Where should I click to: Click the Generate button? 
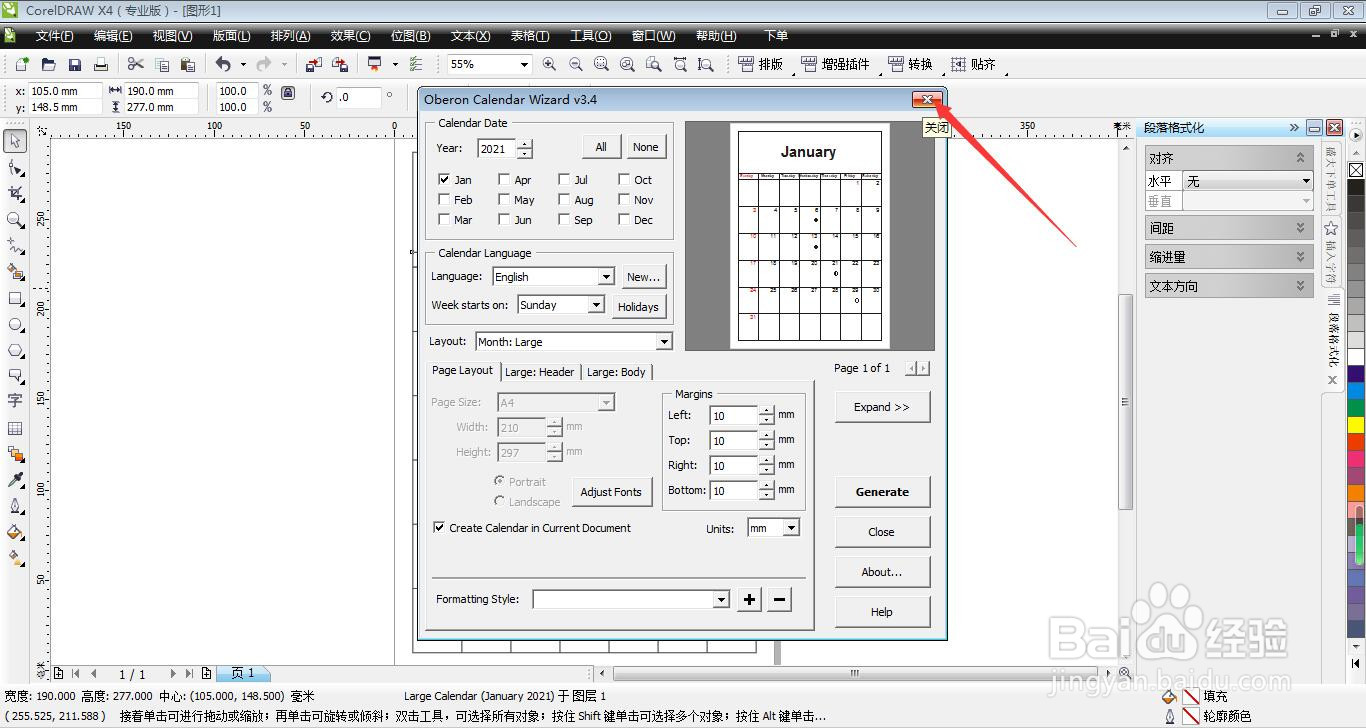(881, 491)
